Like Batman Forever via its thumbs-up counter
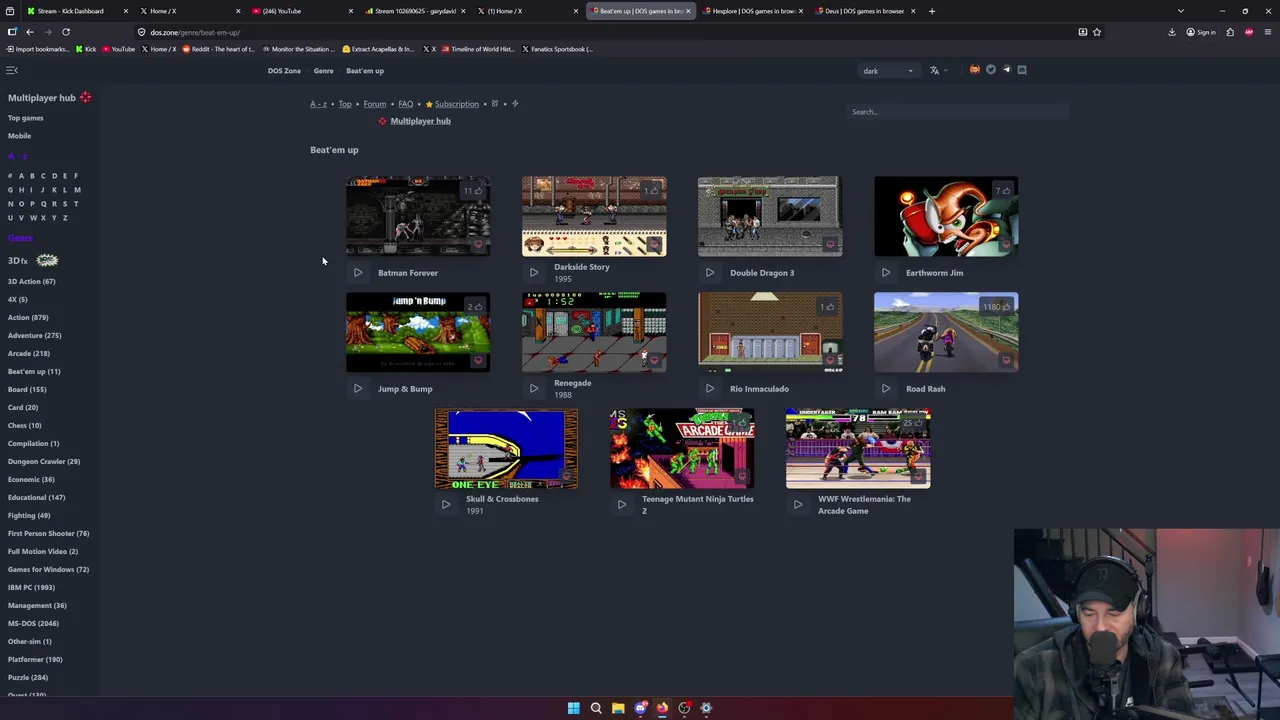 tap(473, 191)
